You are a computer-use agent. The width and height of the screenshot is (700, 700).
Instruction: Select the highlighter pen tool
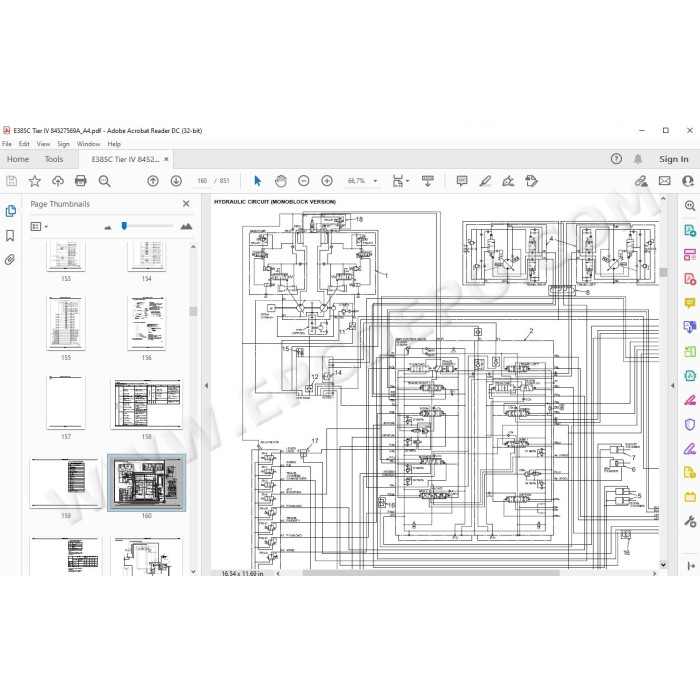(x=485, y=181)
